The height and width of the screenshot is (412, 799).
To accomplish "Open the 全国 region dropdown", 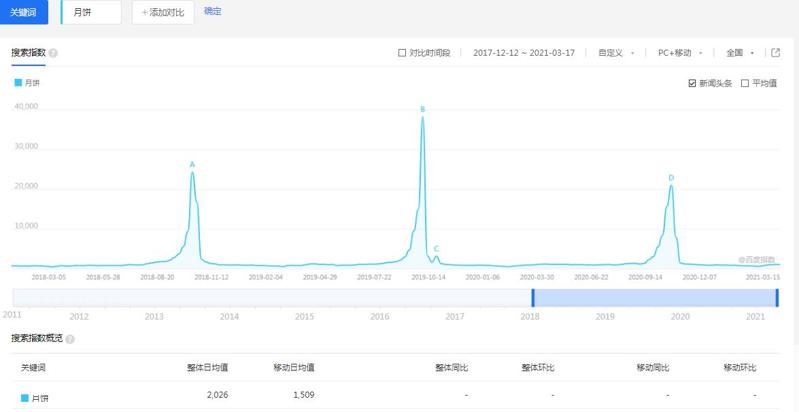I will [740, 53].
